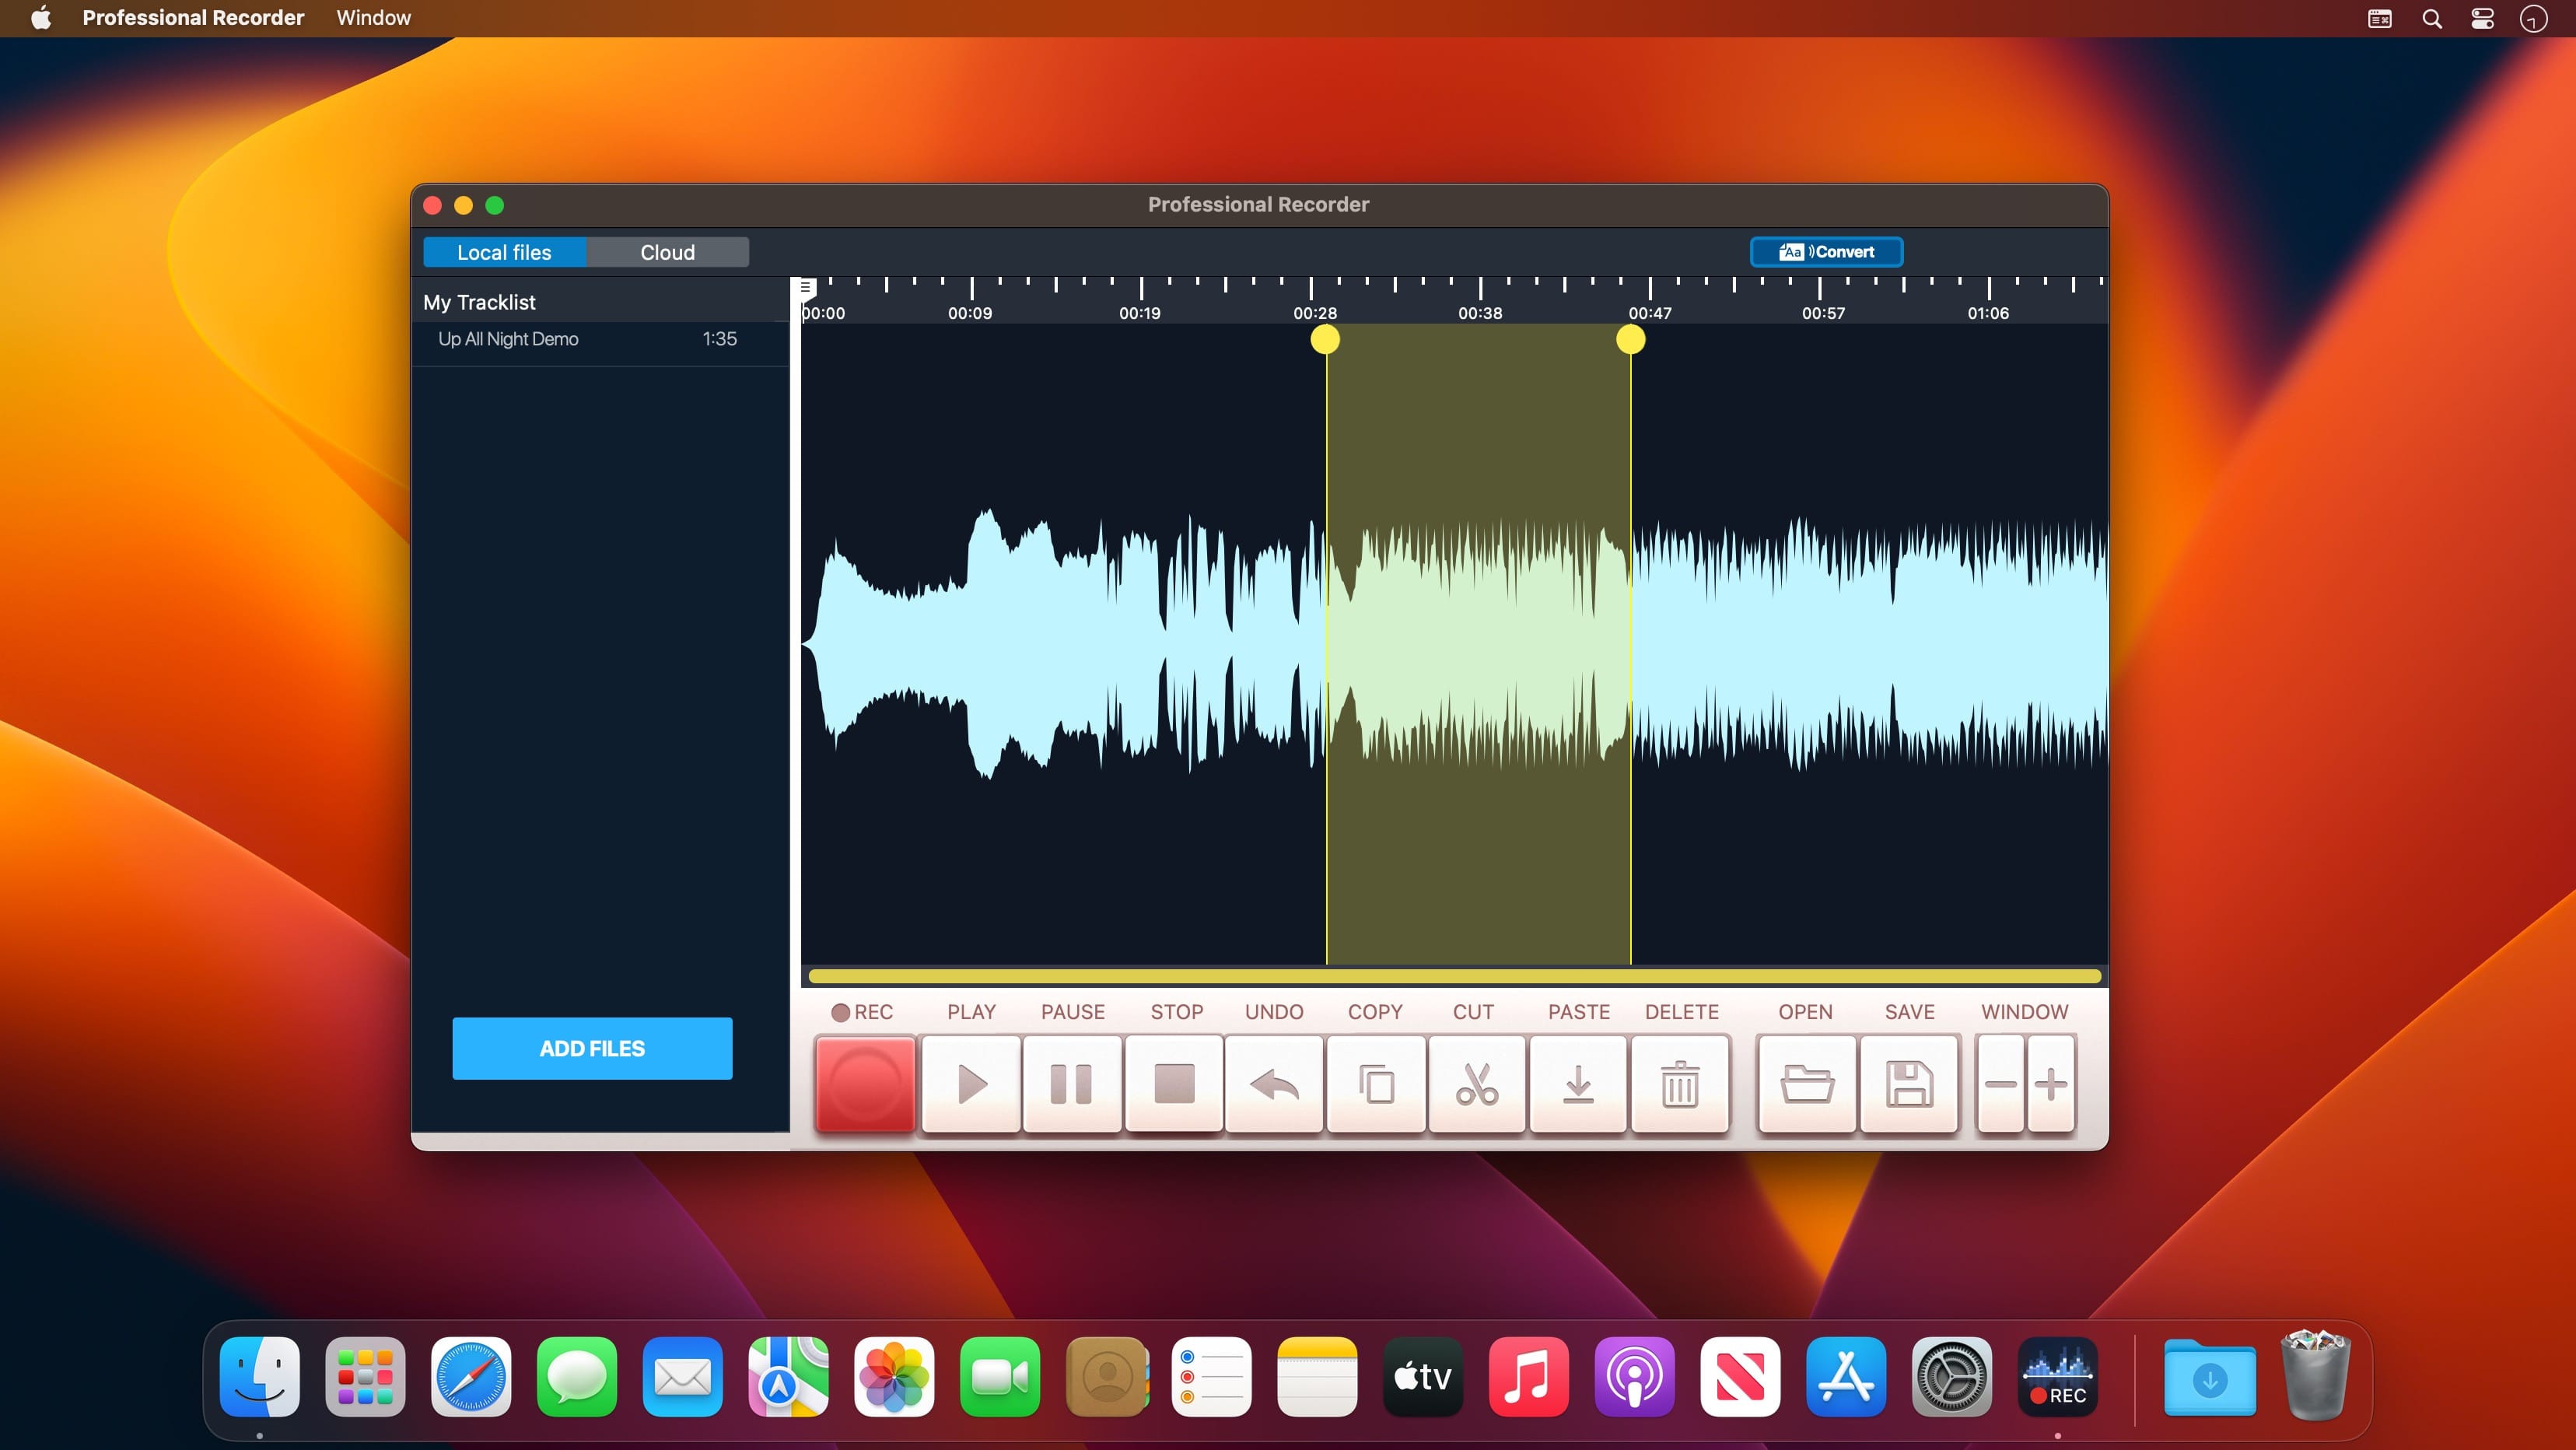The height and width of the screenshot is (1450, 2576).
Task: Open a file with folder icon
Action: 1807,1084
